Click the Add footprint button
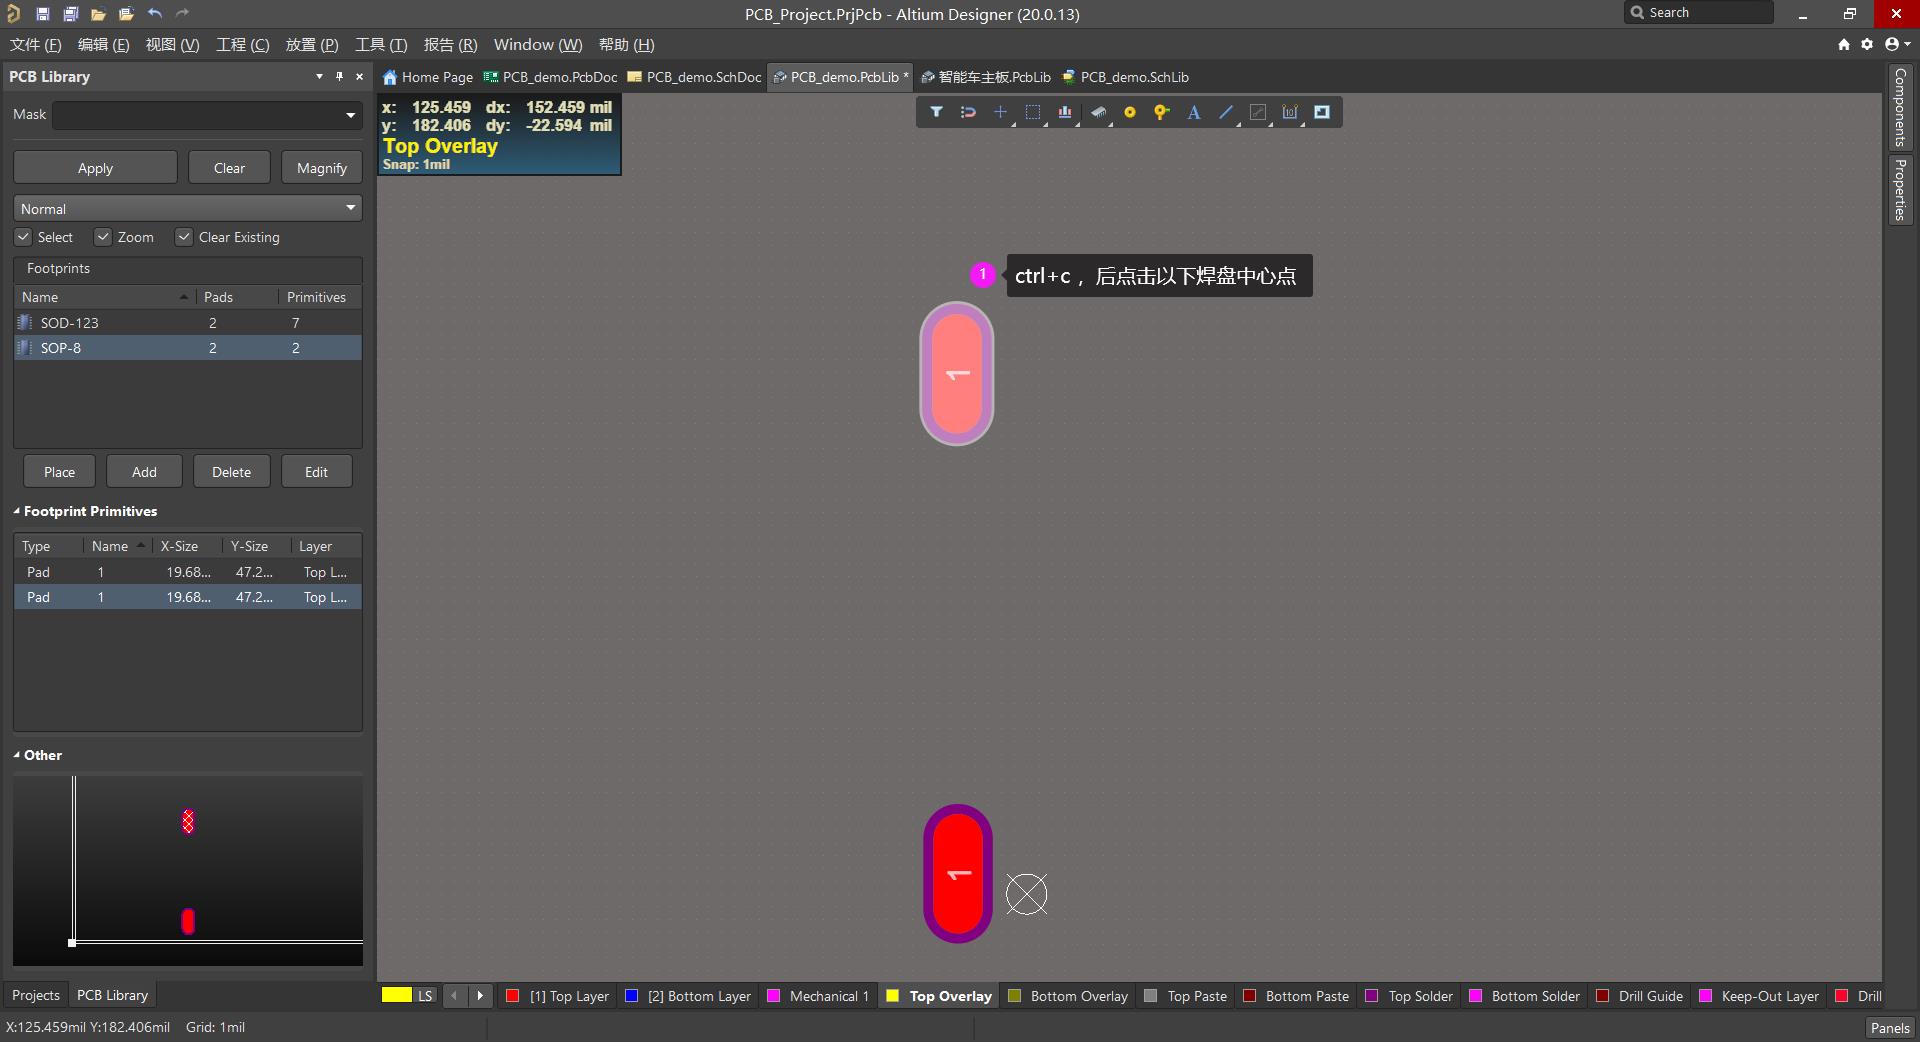Screen dimensions: 1920x1042 pos(144,472)
